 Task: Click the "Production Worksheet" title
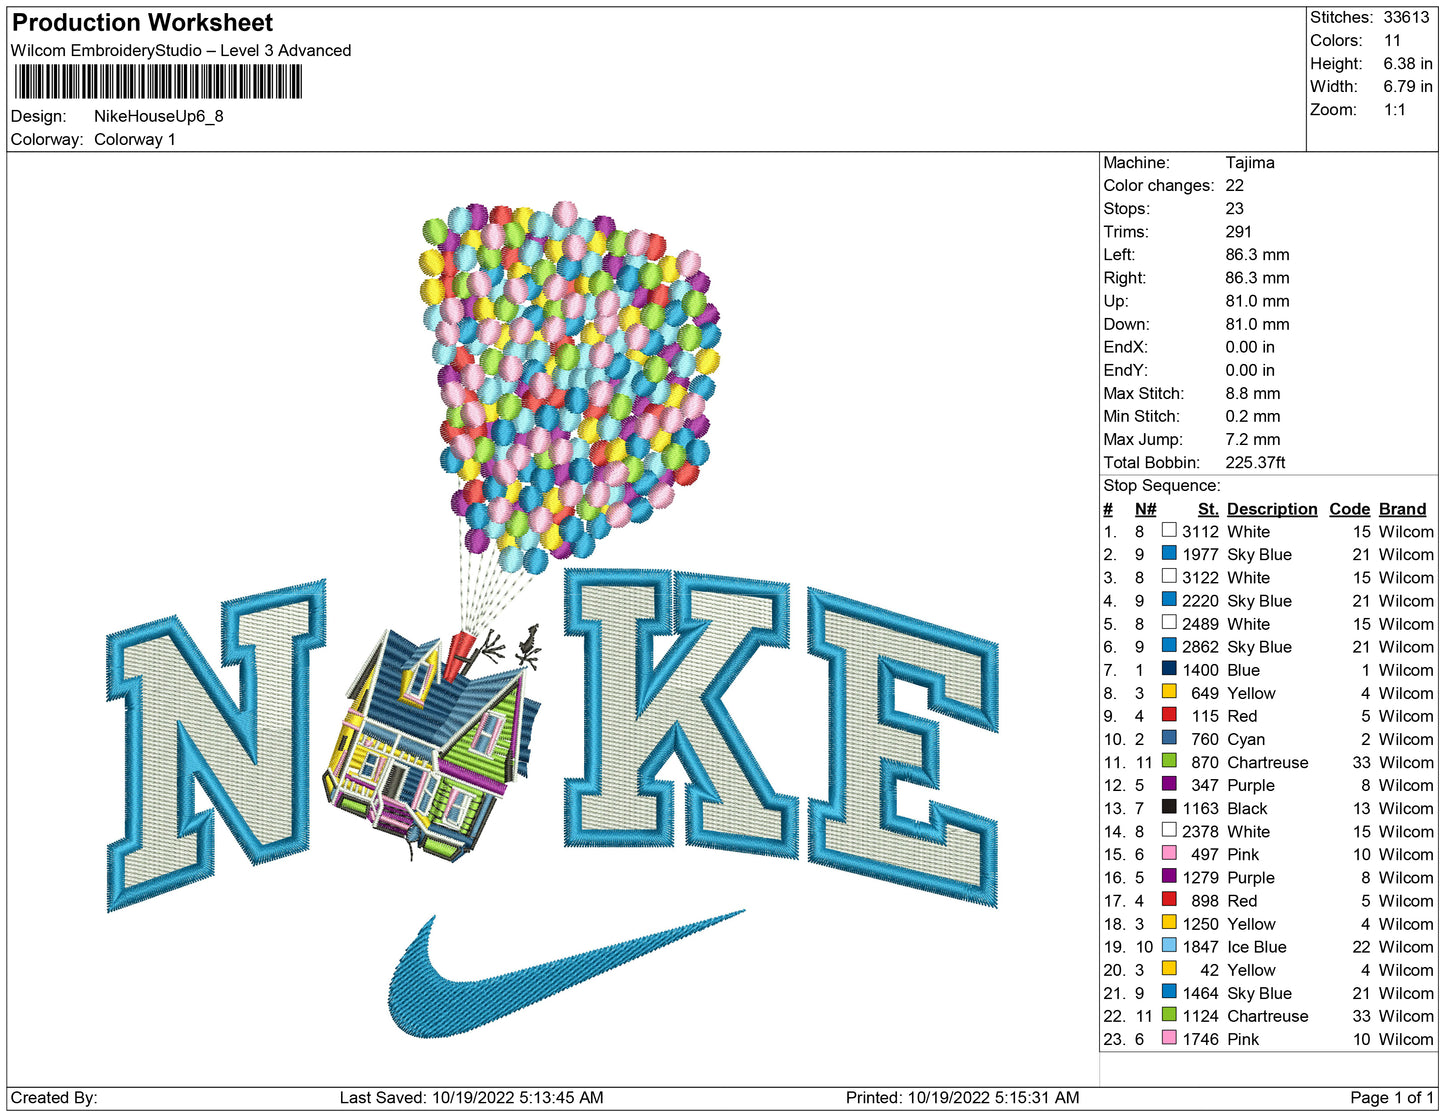(142, 23)
